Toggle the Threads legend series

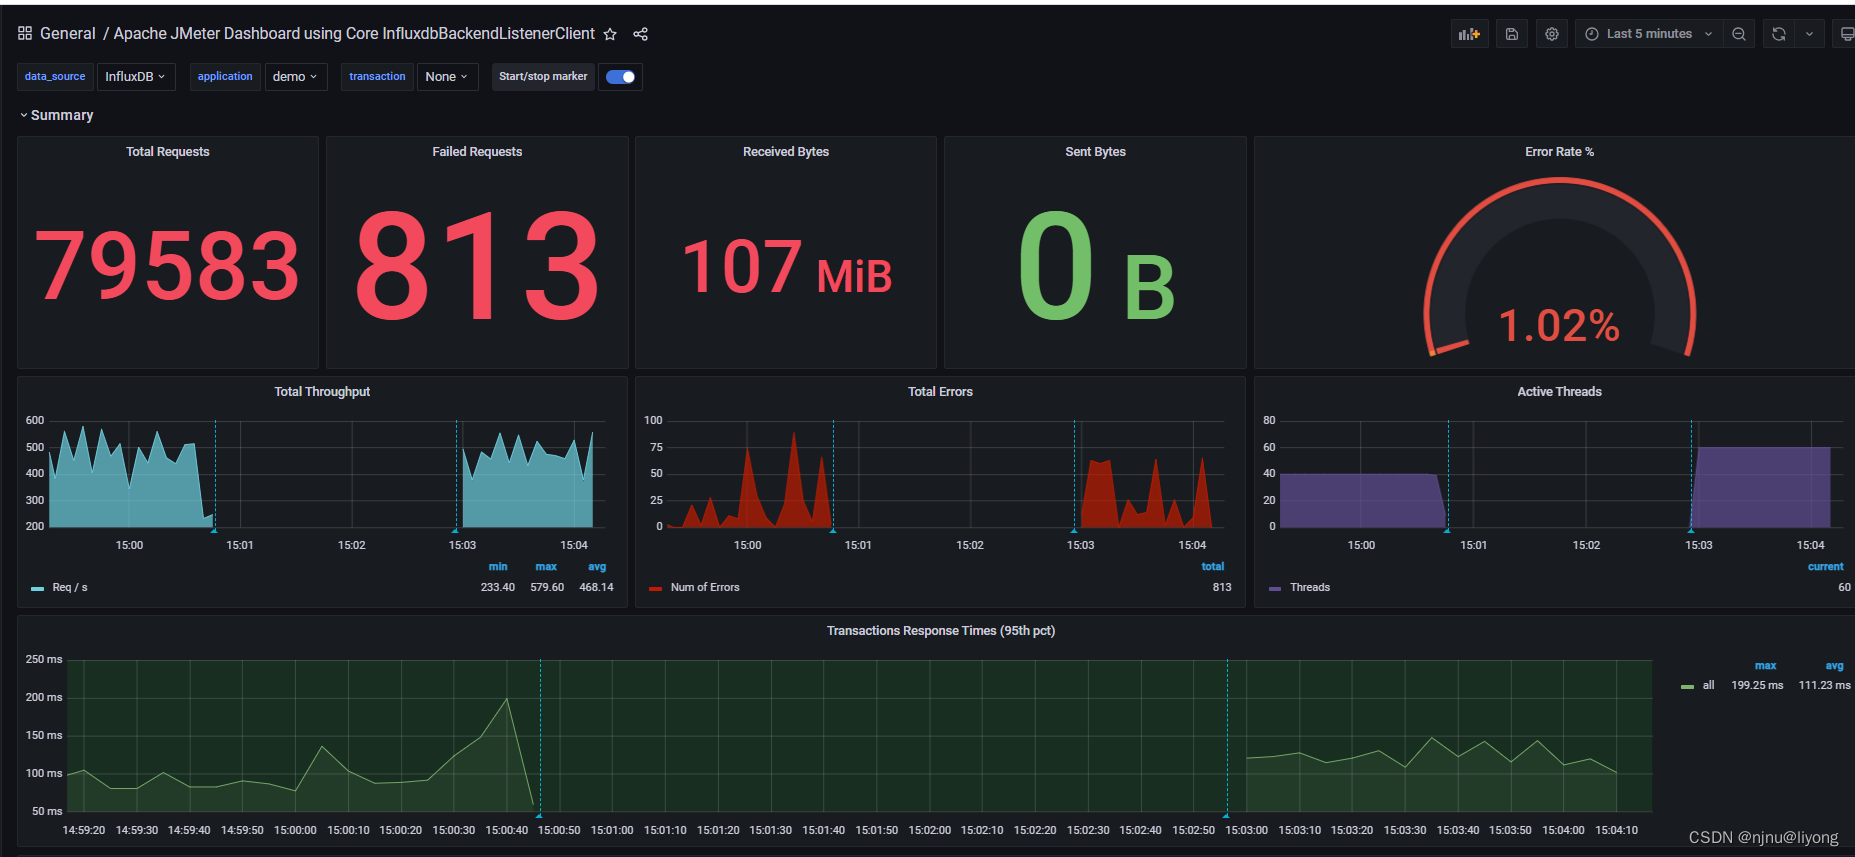(1310, 588)
